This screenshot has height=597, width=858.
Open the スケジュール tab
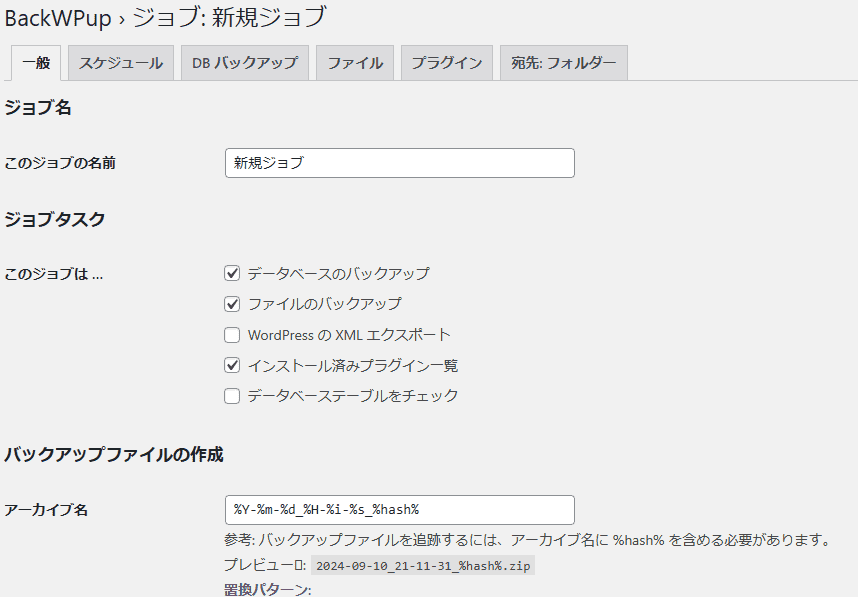coord(121,62)
